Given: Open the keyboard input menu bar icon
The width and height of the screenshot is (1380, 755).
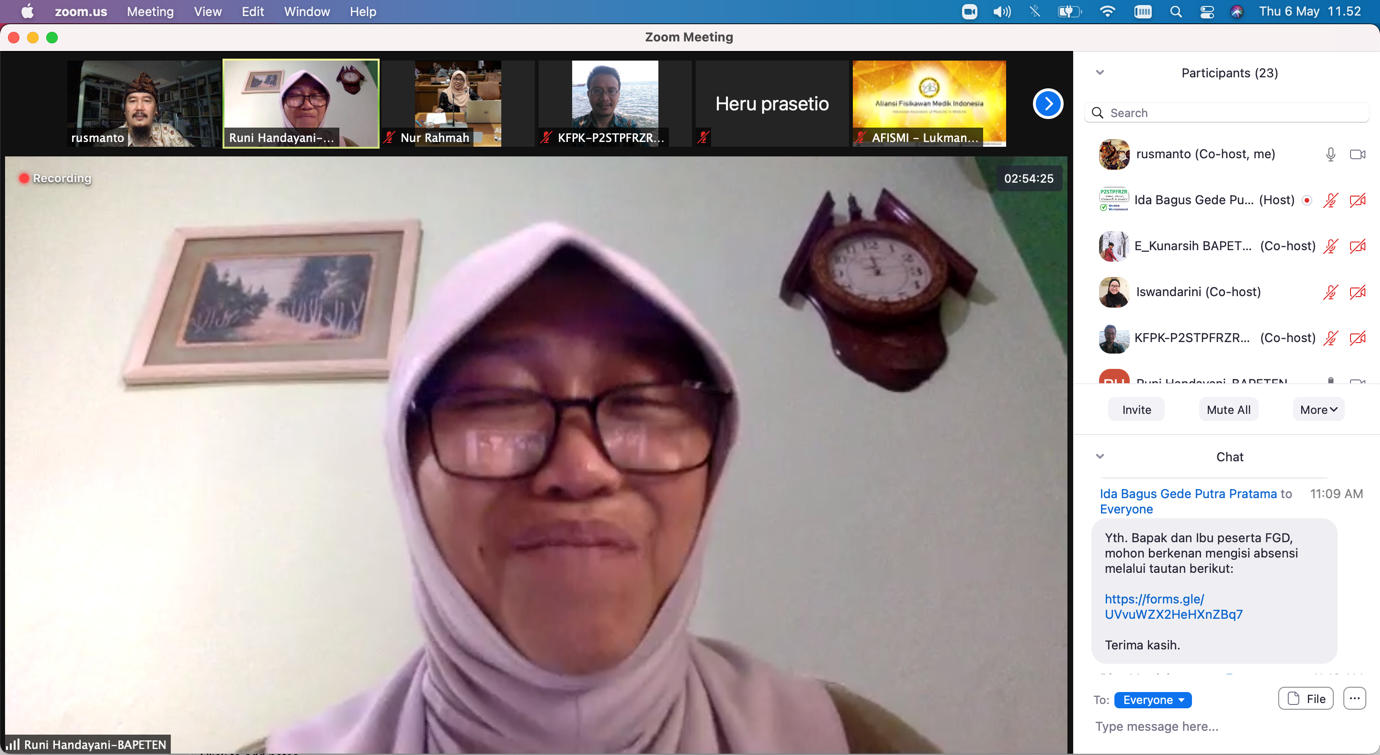Looking at the screenshot, I should click(x=1143, y=12).
